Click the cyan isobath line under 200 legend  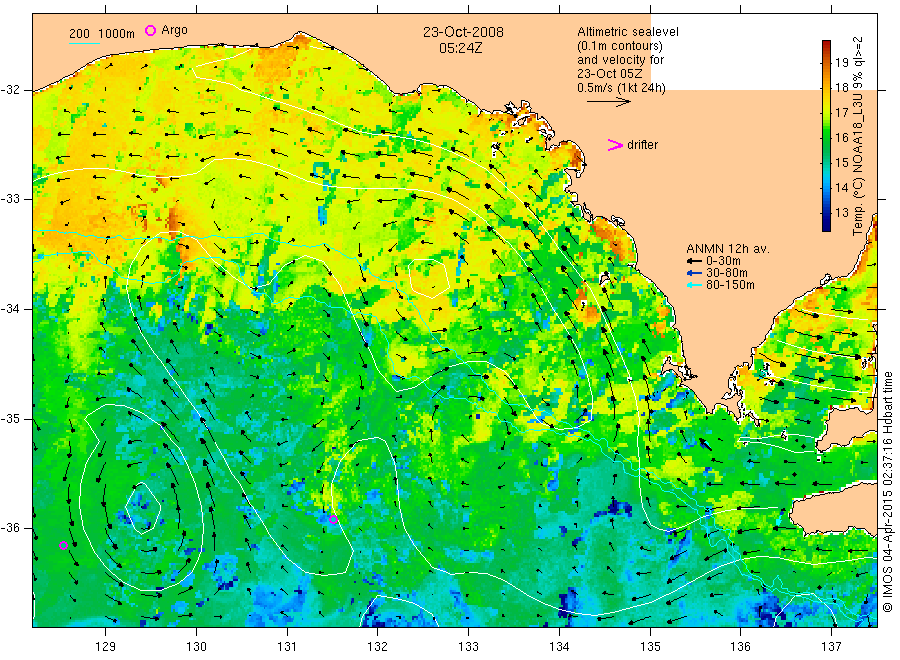[84, 43]
